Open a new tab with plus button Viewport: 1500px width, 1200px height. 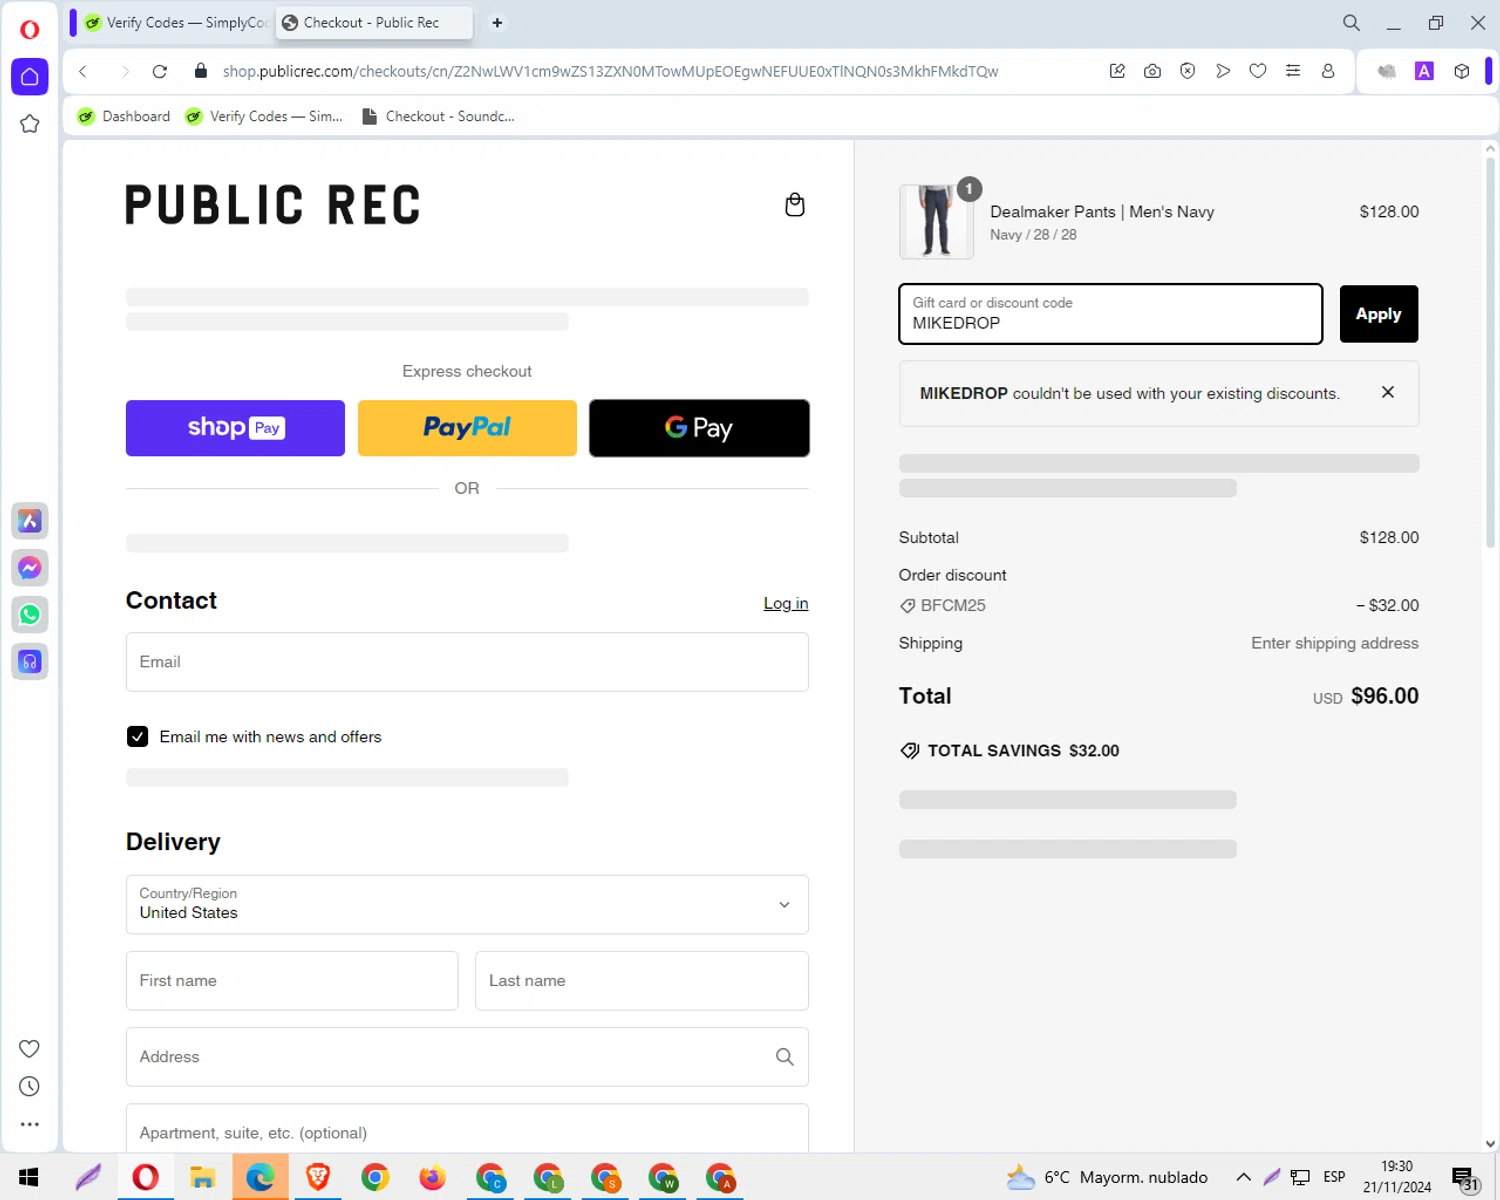[497, 22]
